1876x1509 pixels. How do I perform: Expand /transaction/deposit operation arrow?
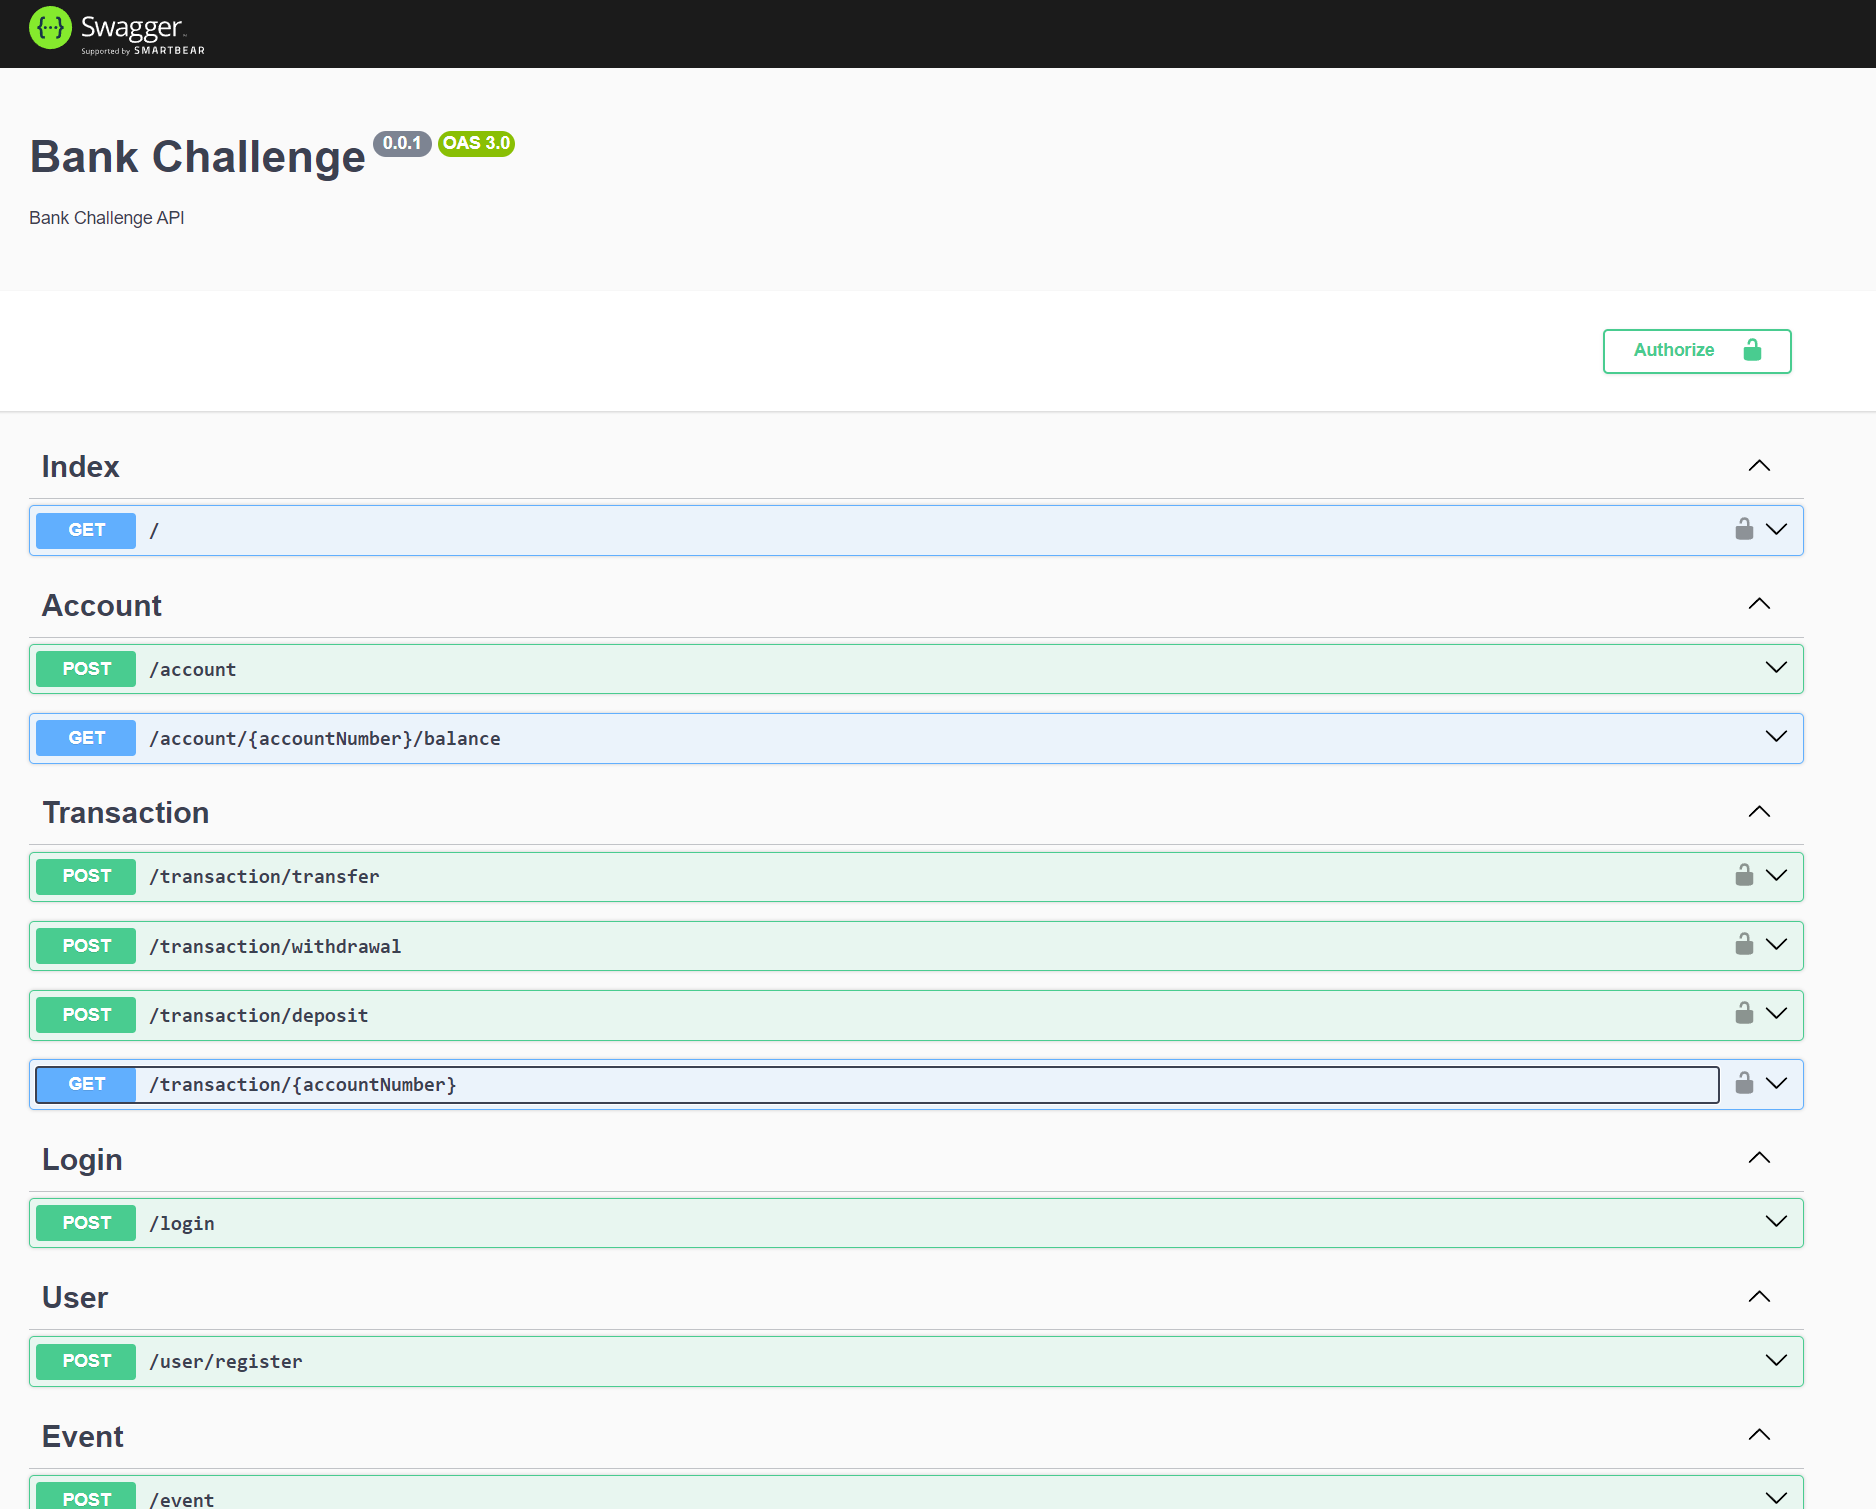point(1776,1013)
